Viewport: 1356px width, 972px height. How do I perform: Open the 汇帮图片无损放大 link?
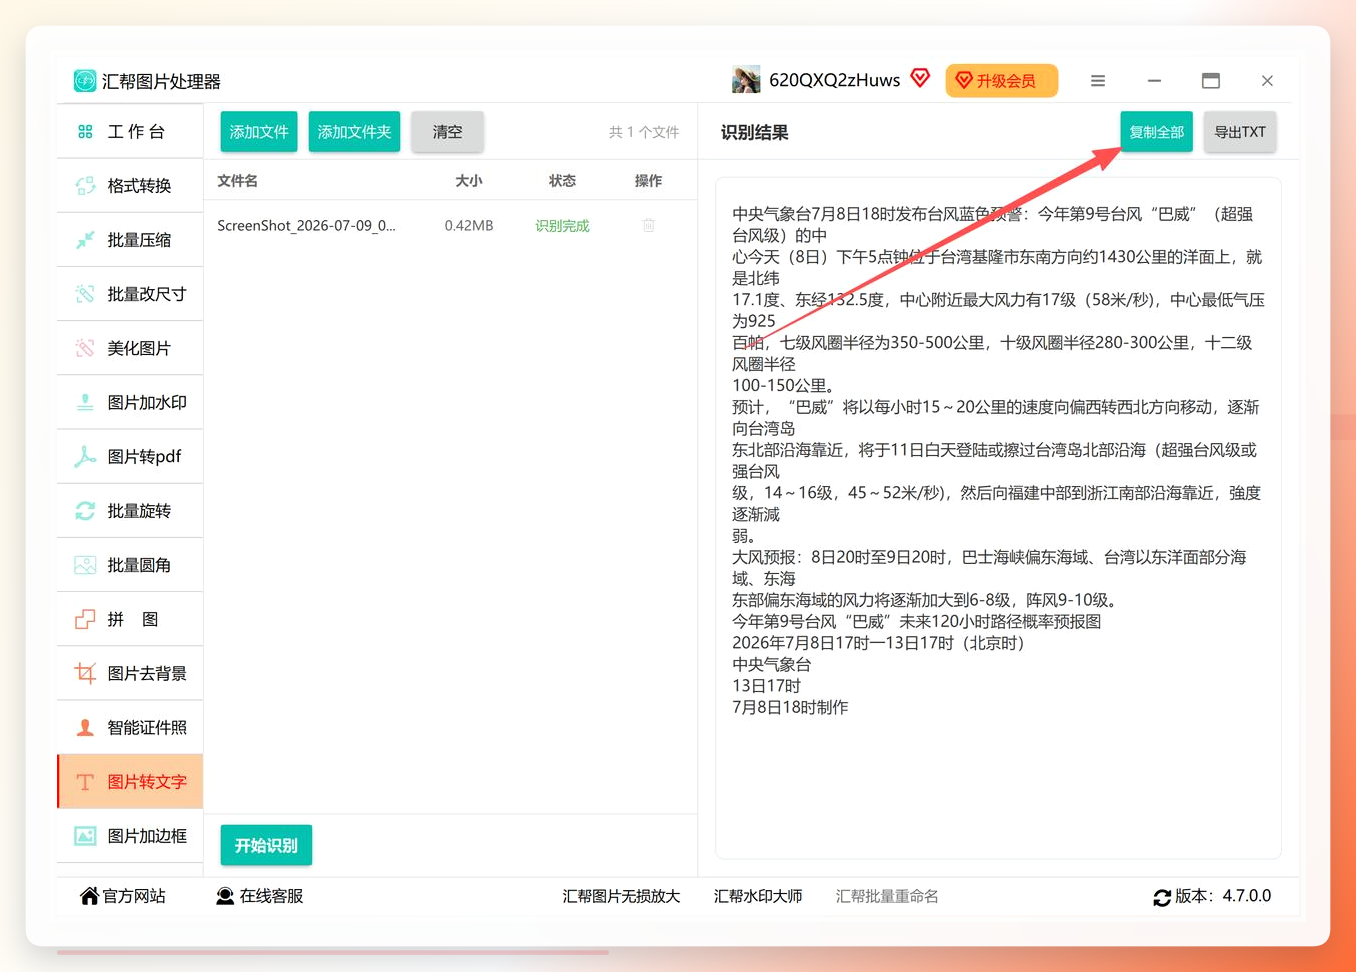[621, 896]
